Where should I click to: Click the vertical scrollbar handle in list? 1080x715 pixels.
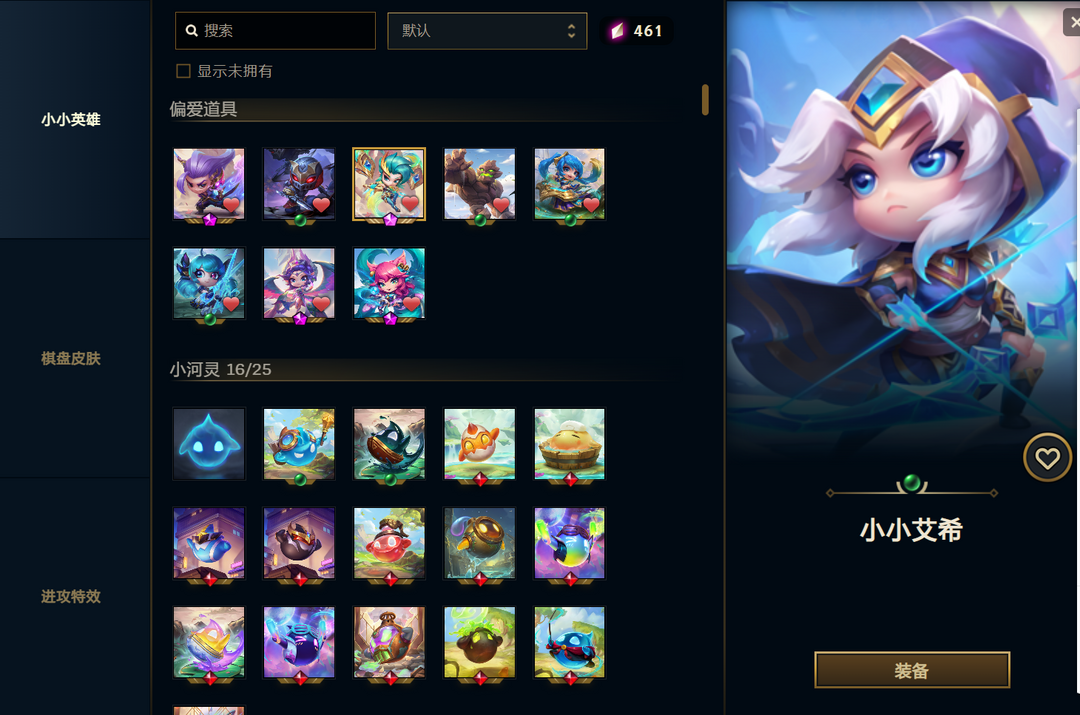pos(705,100)
